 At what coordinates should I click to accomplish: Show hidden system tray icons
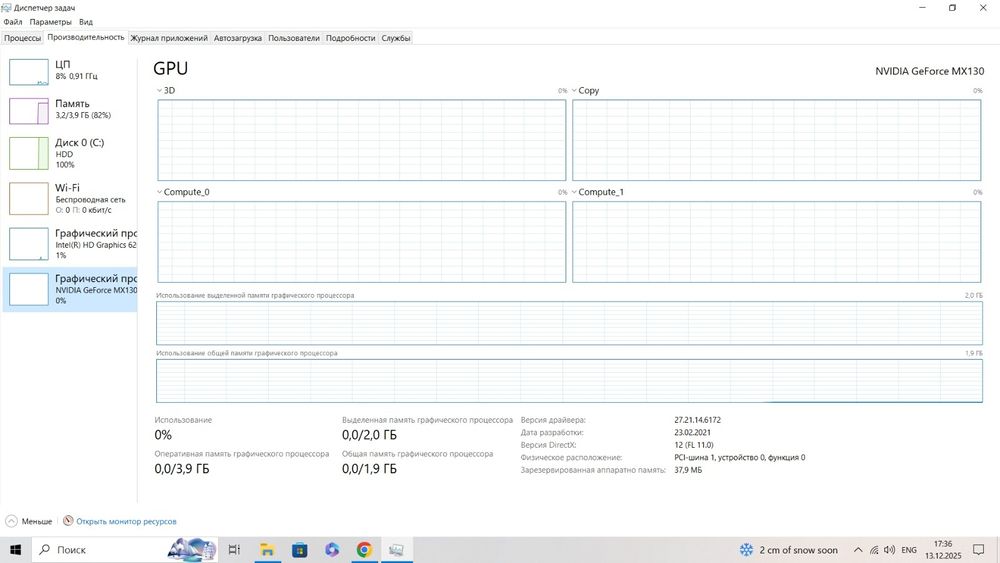pyautogui.click(x=858, y=550)
